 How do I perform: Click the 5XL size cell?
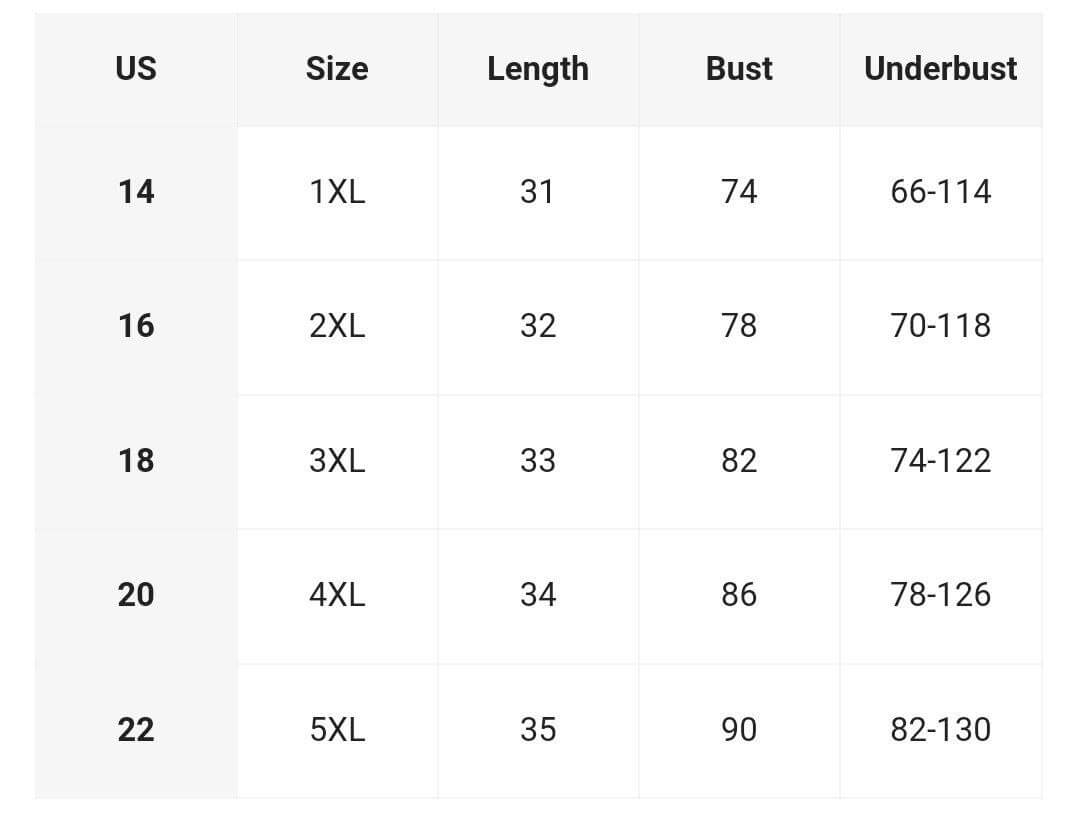337,729
